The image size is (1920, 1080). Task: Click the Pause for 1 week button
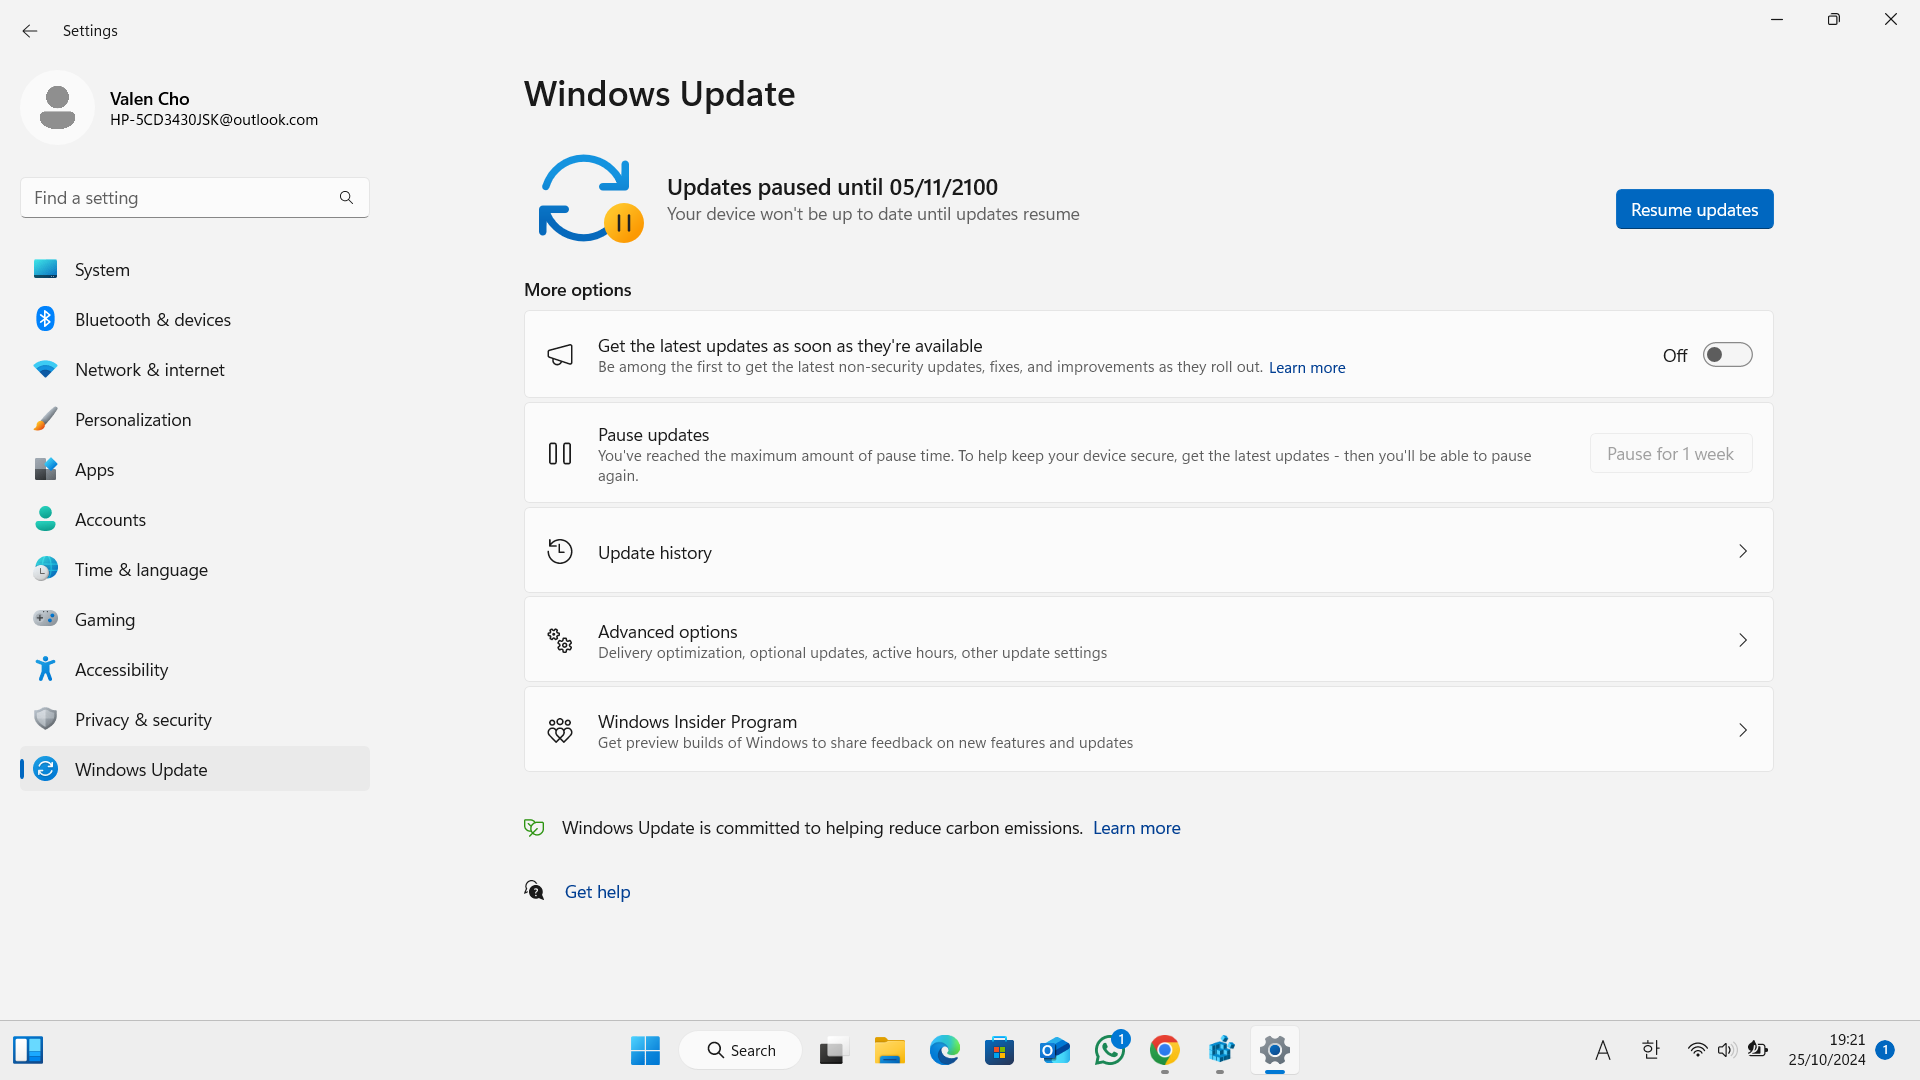(1670, 453)
